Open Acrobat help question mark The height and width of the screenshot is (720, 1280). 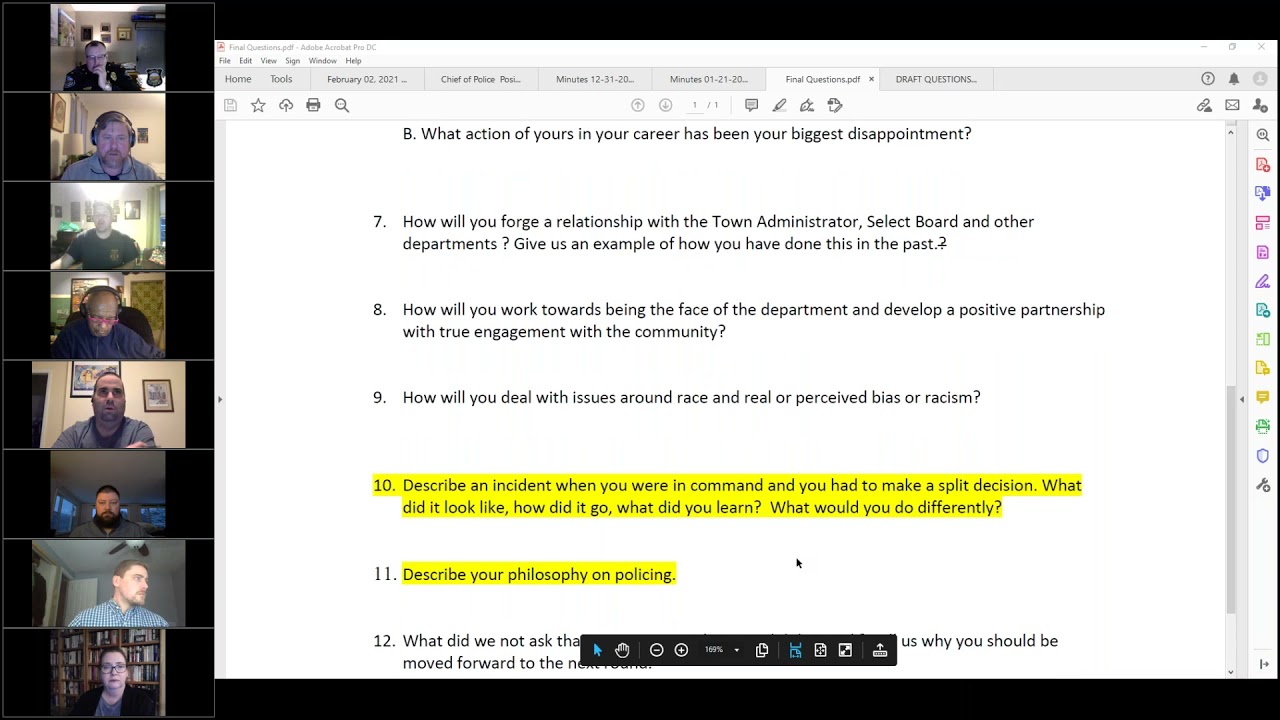point(1208,79)
